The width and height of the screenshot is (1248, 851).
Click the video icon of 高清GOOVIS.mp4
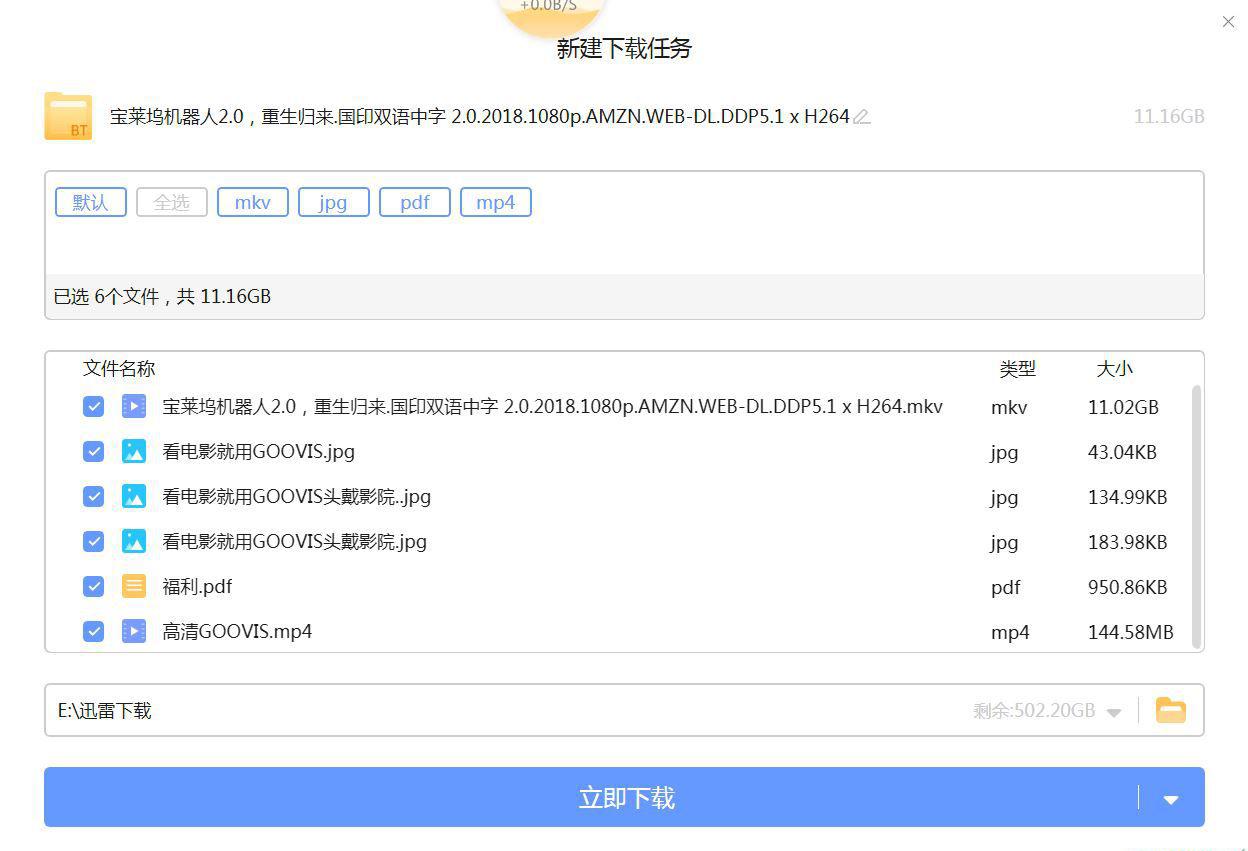[x=134, y=631]
